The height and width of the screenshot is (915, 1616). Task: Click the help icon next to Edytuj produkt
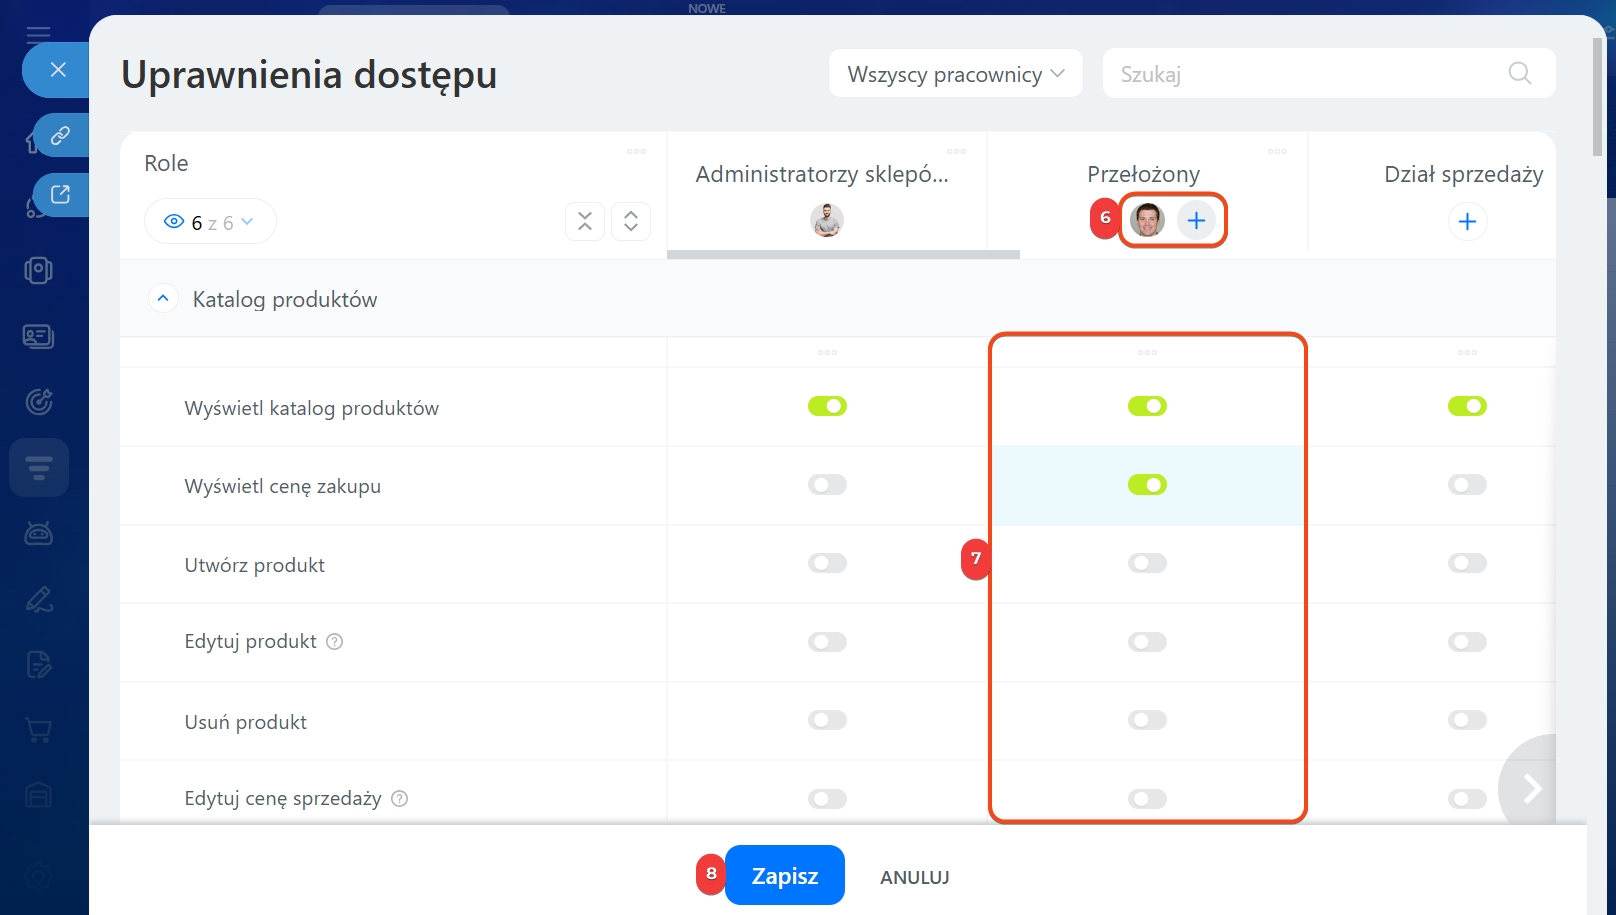click(335, 642)
